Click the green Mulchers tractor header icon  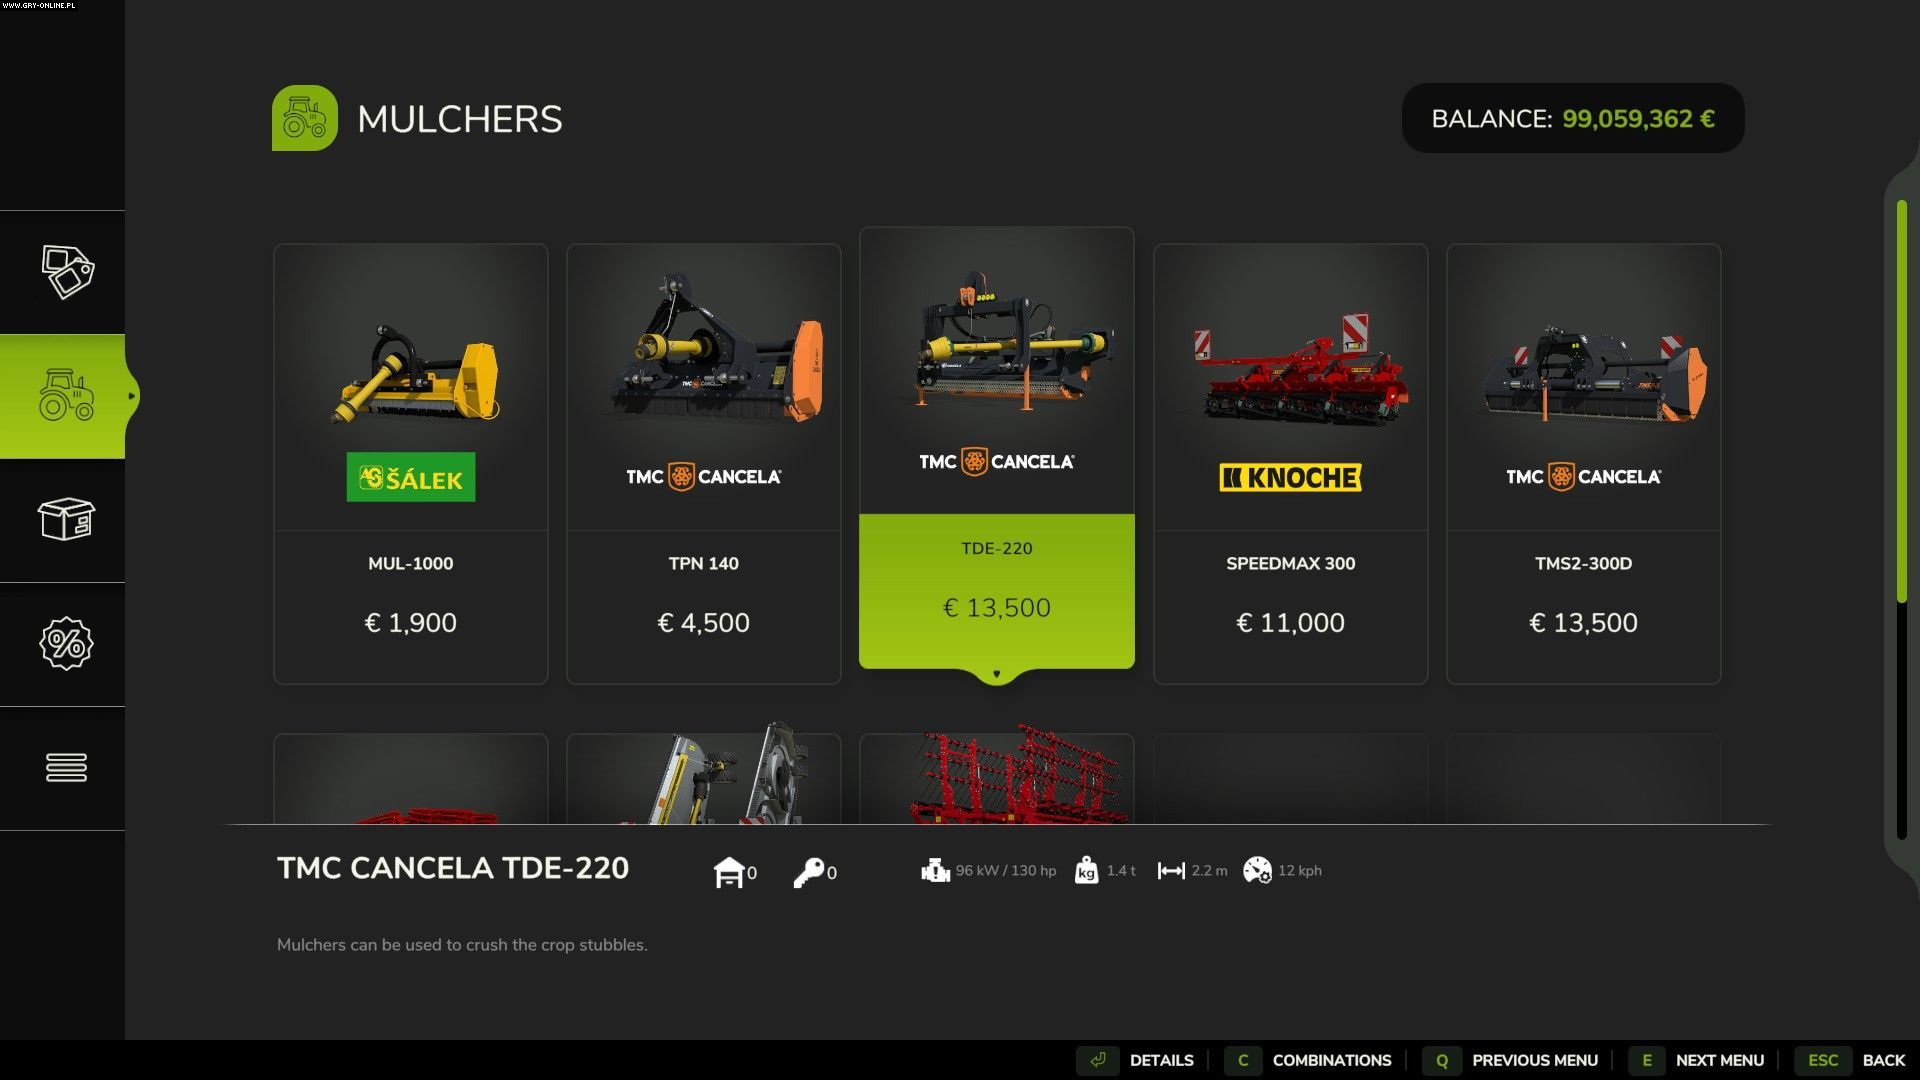pyautogui.click(x=305, y=118)
